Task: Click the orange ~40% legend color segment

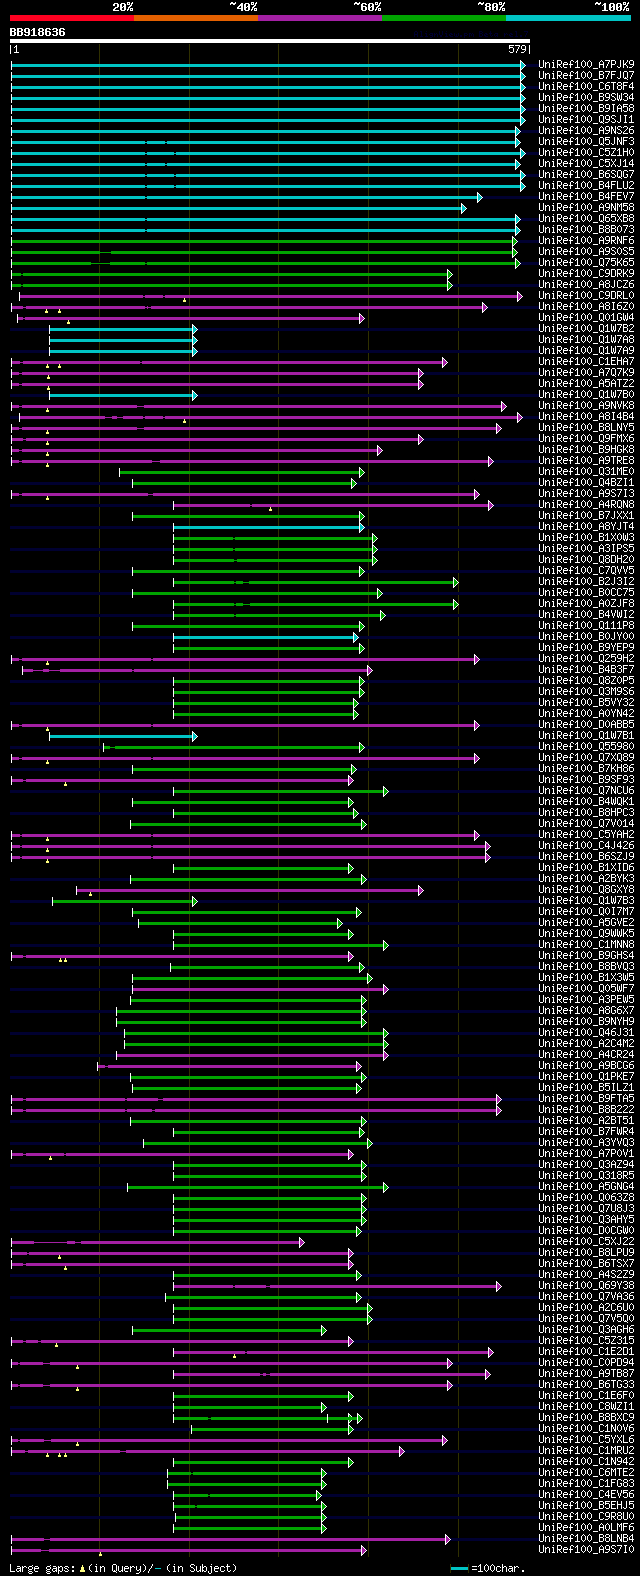Action: click(196, 18)
